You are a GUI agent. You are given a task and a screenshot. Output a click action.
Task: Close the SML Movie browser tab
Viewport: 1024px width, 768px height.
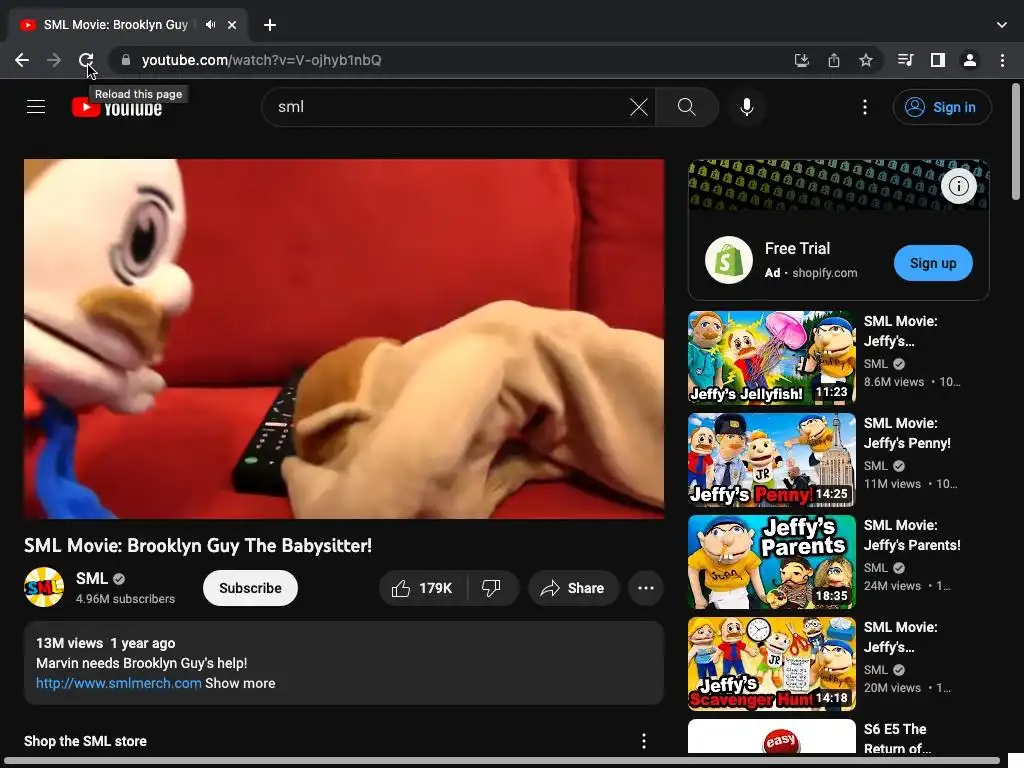coord(232,25)
